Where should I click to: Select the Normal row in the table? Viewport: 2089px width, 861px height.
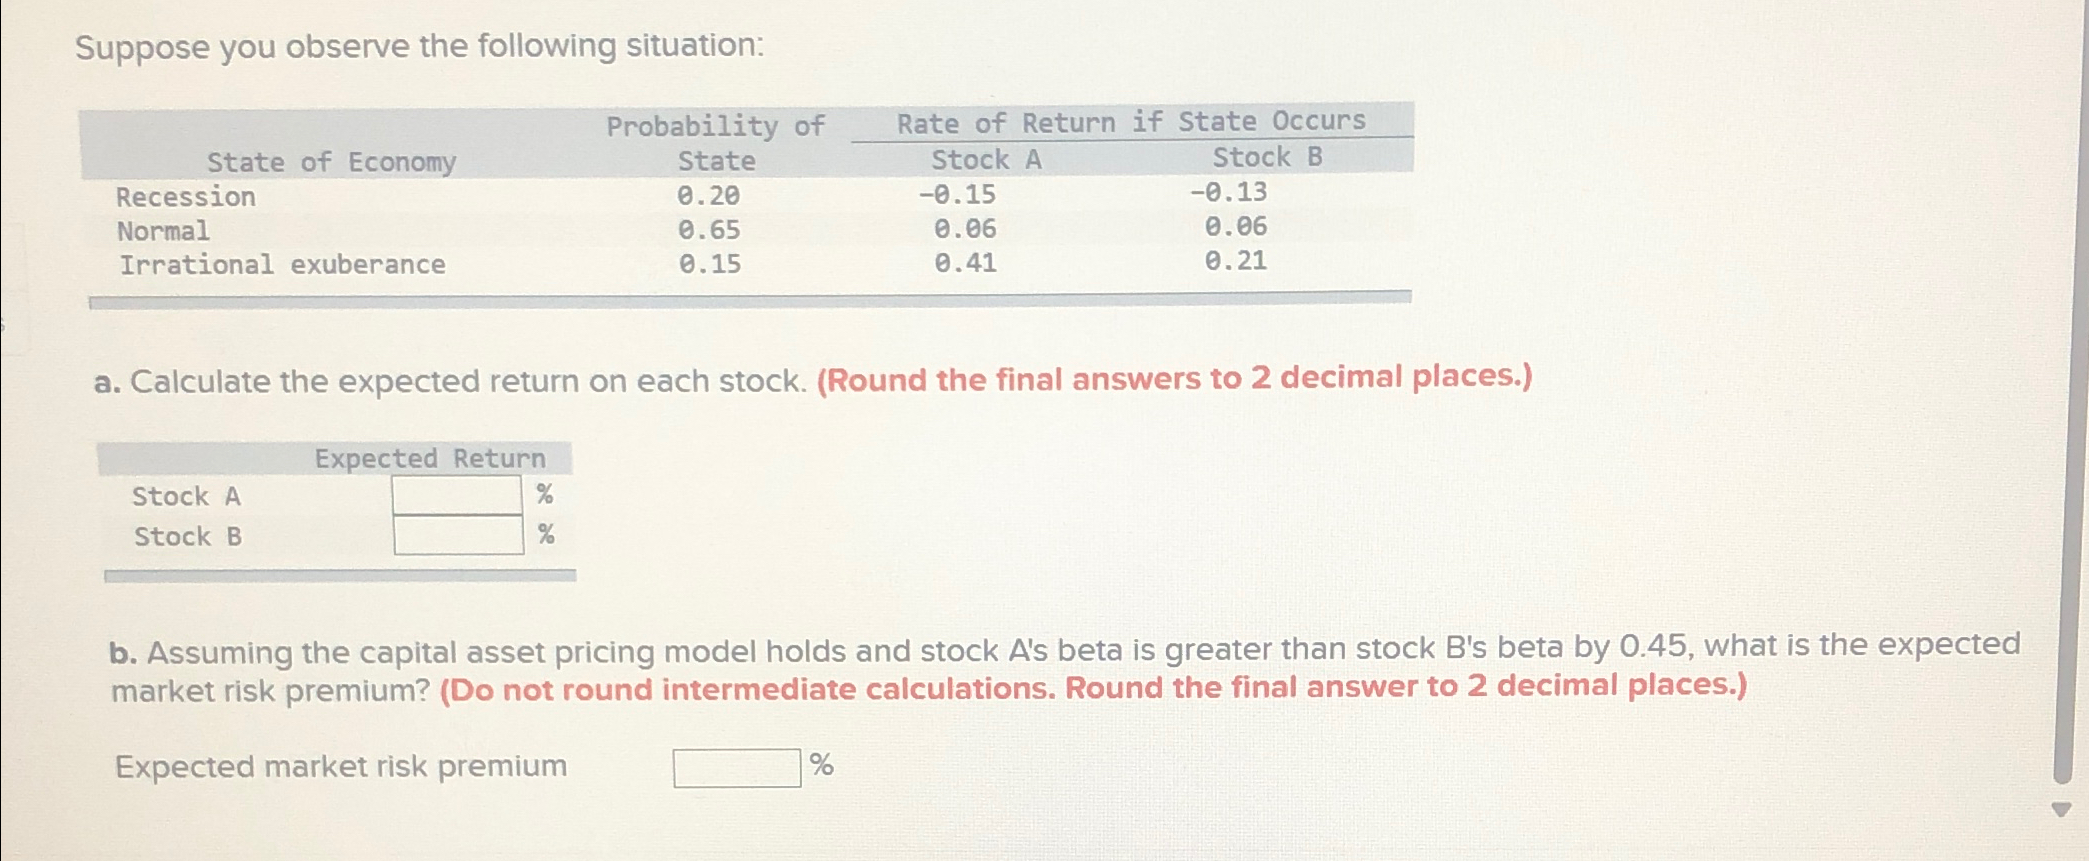(163, 231)
